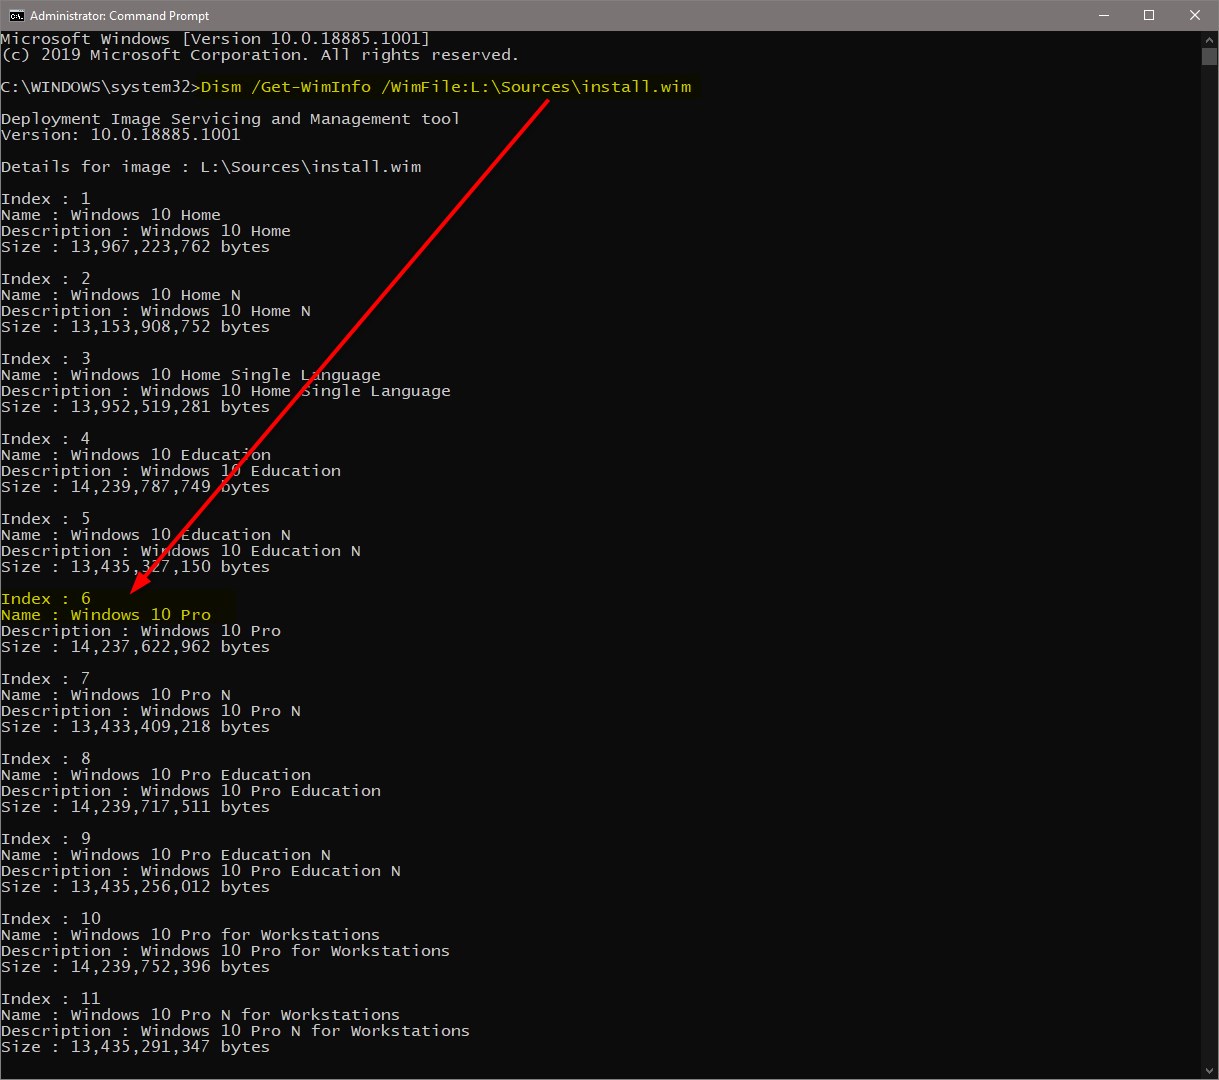The width and height of the screenshot is (1219, 1080).
Task: Click size '14,237,622,962 bytes' line
Action: coord(135,647)
